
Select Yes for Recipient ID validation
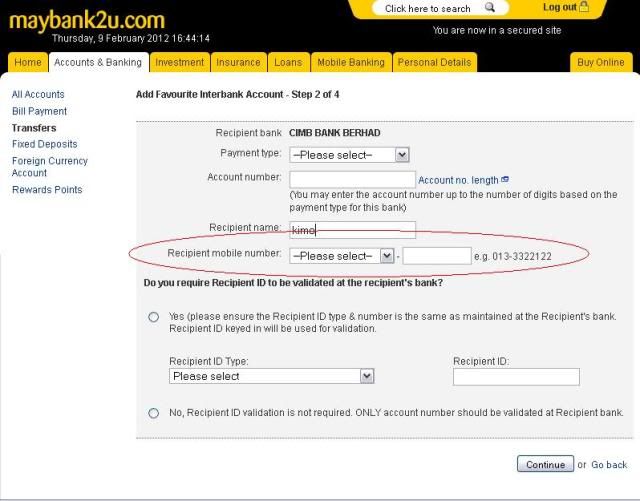tap(153, 317)
